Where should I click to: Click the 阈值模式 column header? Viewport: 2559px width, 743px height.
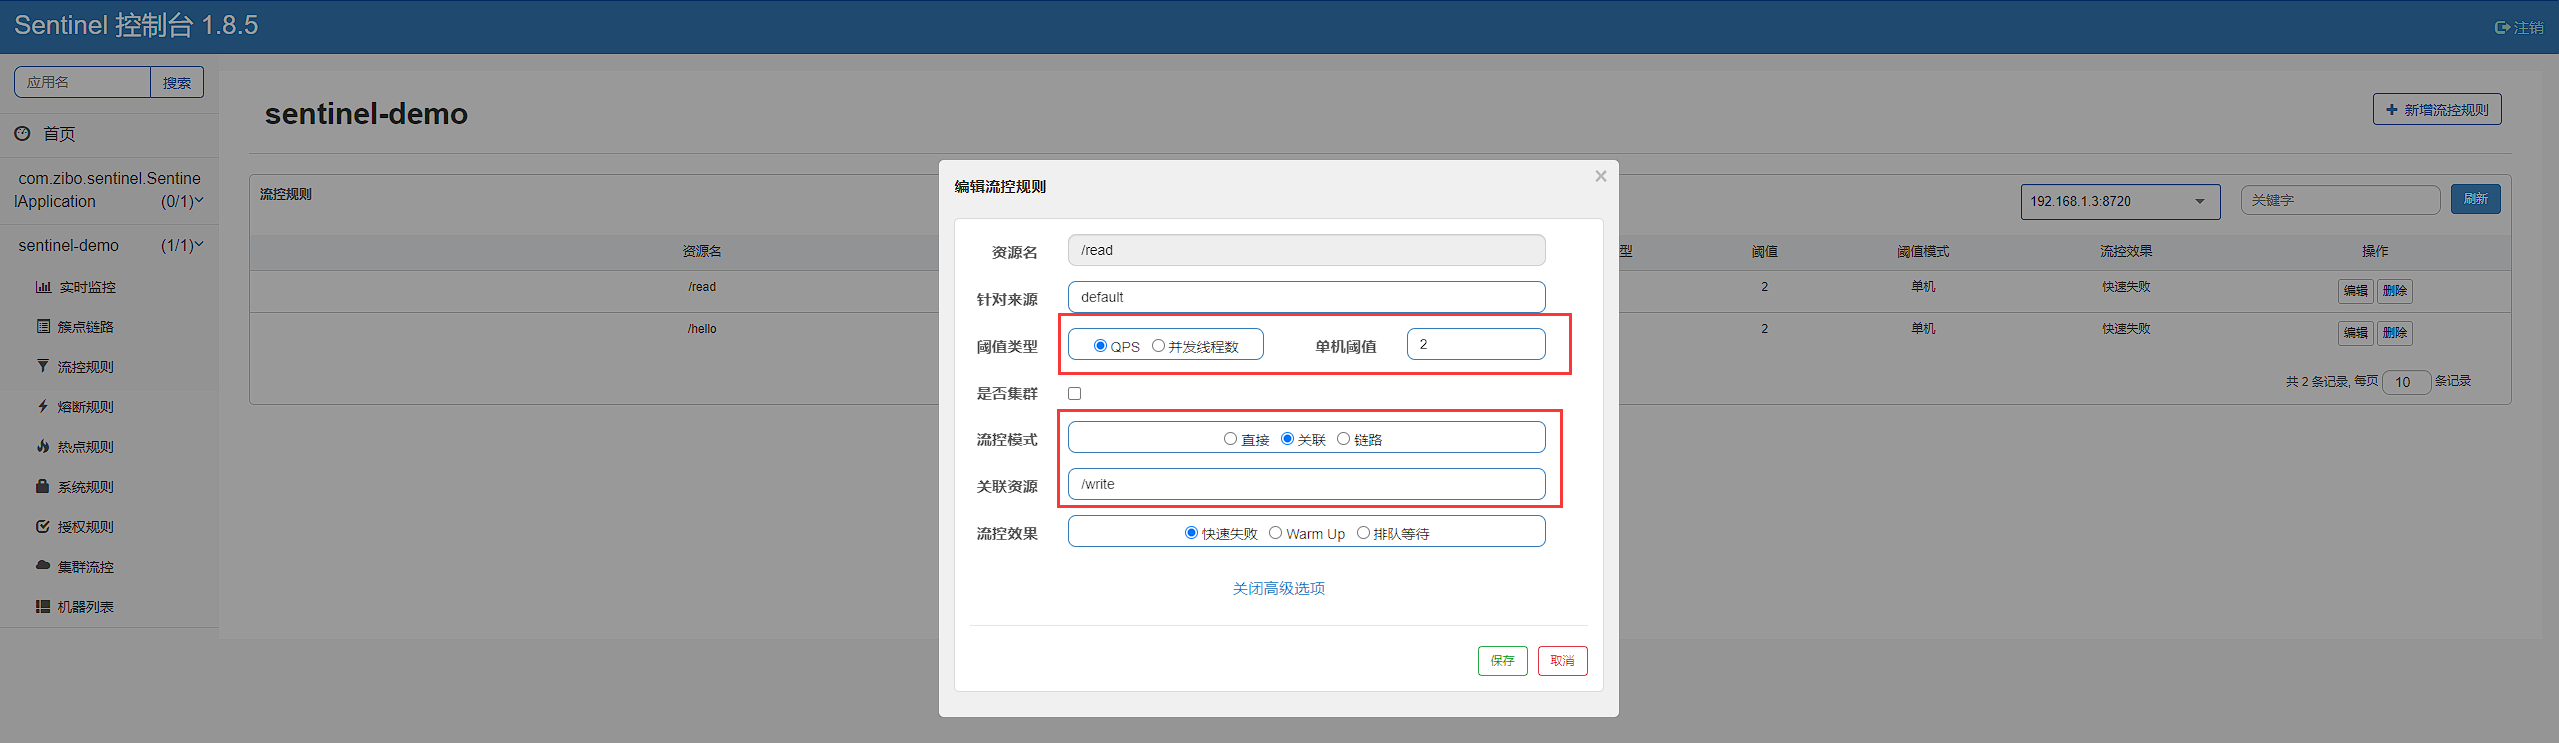pyautogui.click(x=1923, y=251)
